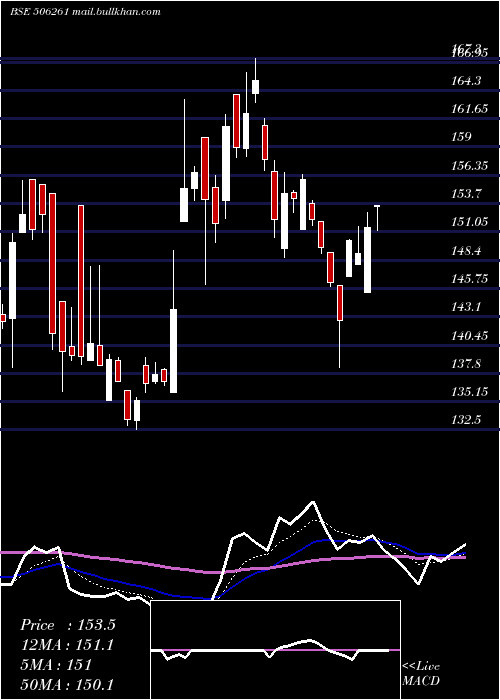Click the 145.75 price level label
This screenshot has width=500, height=700.
(470, 279)
